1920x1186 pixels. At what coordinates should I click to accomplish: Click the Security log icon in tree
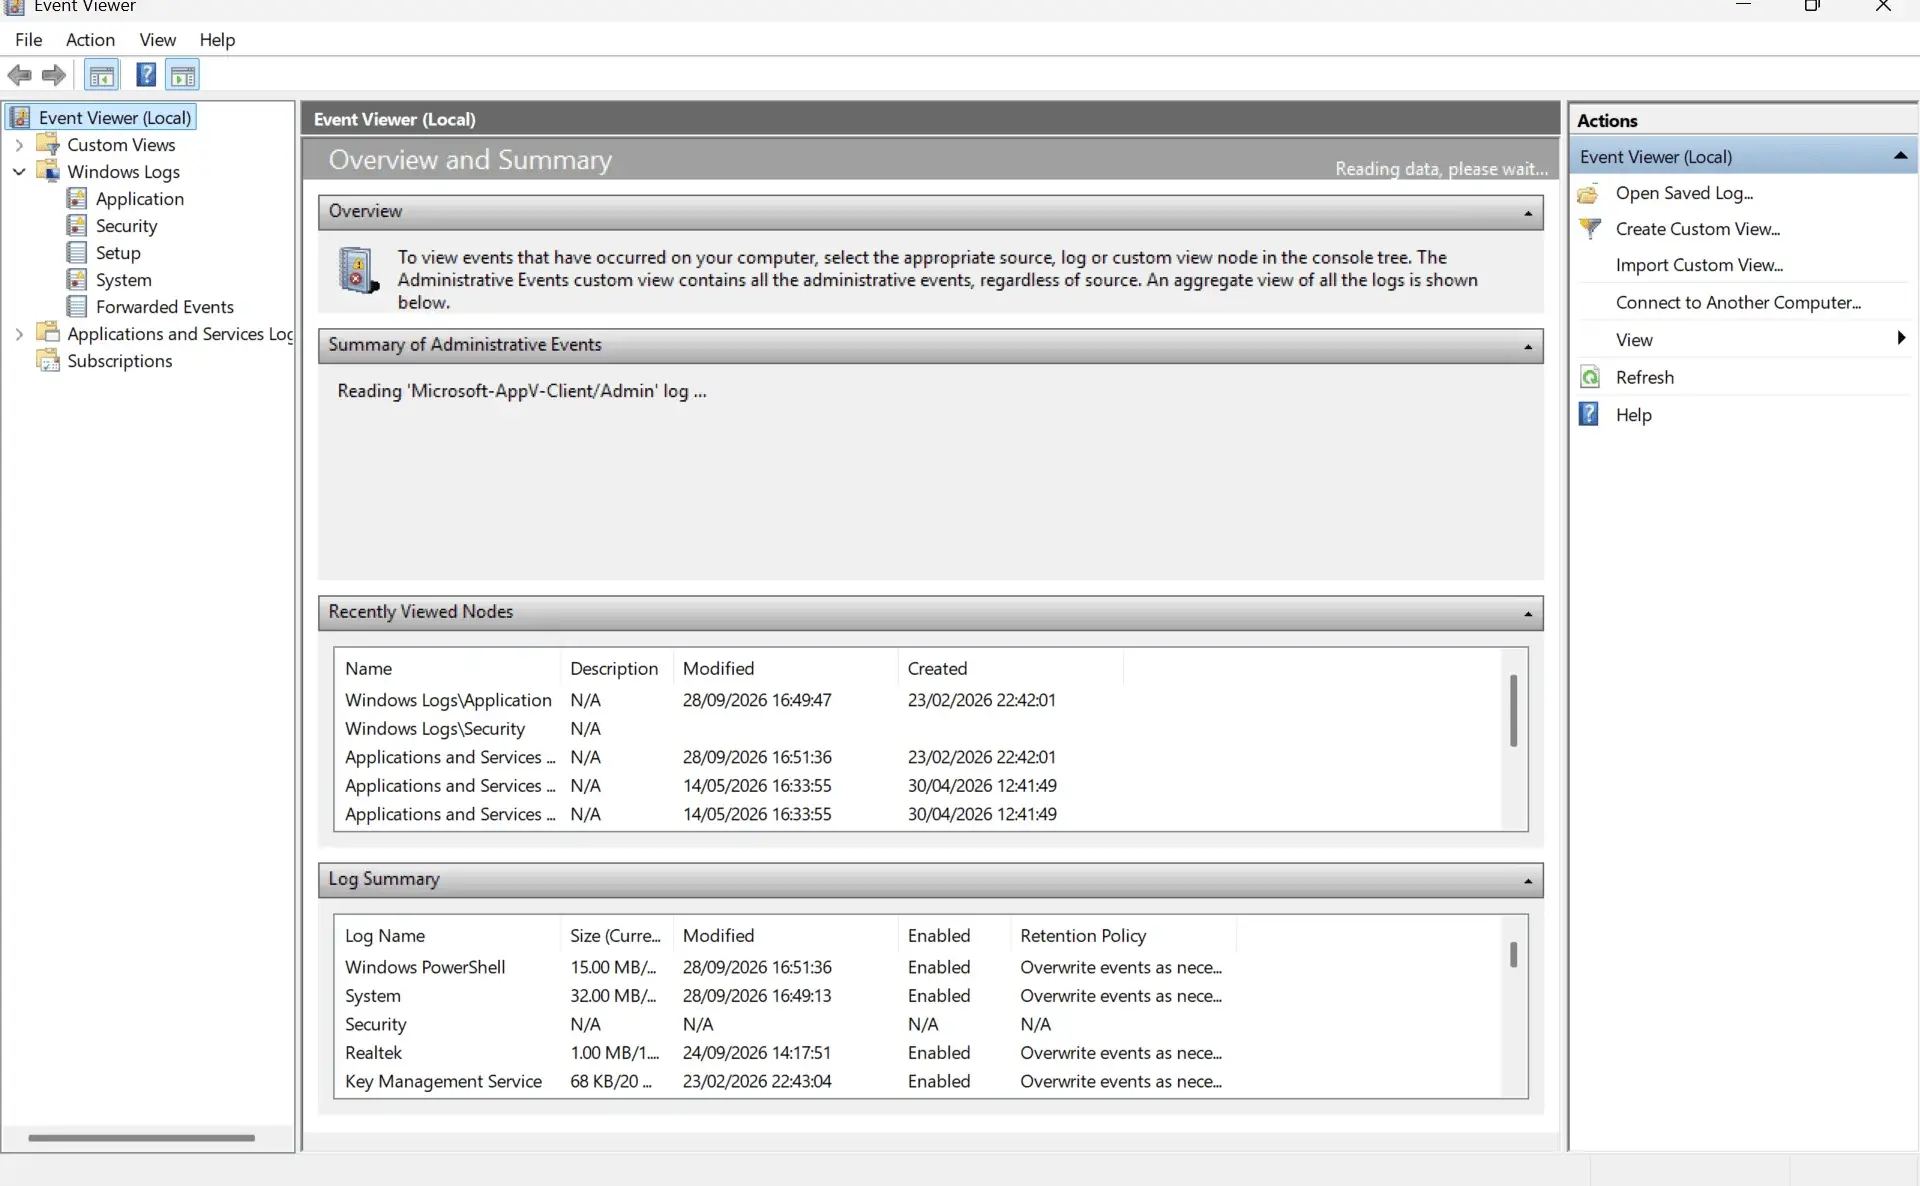[x=77, y=225]
